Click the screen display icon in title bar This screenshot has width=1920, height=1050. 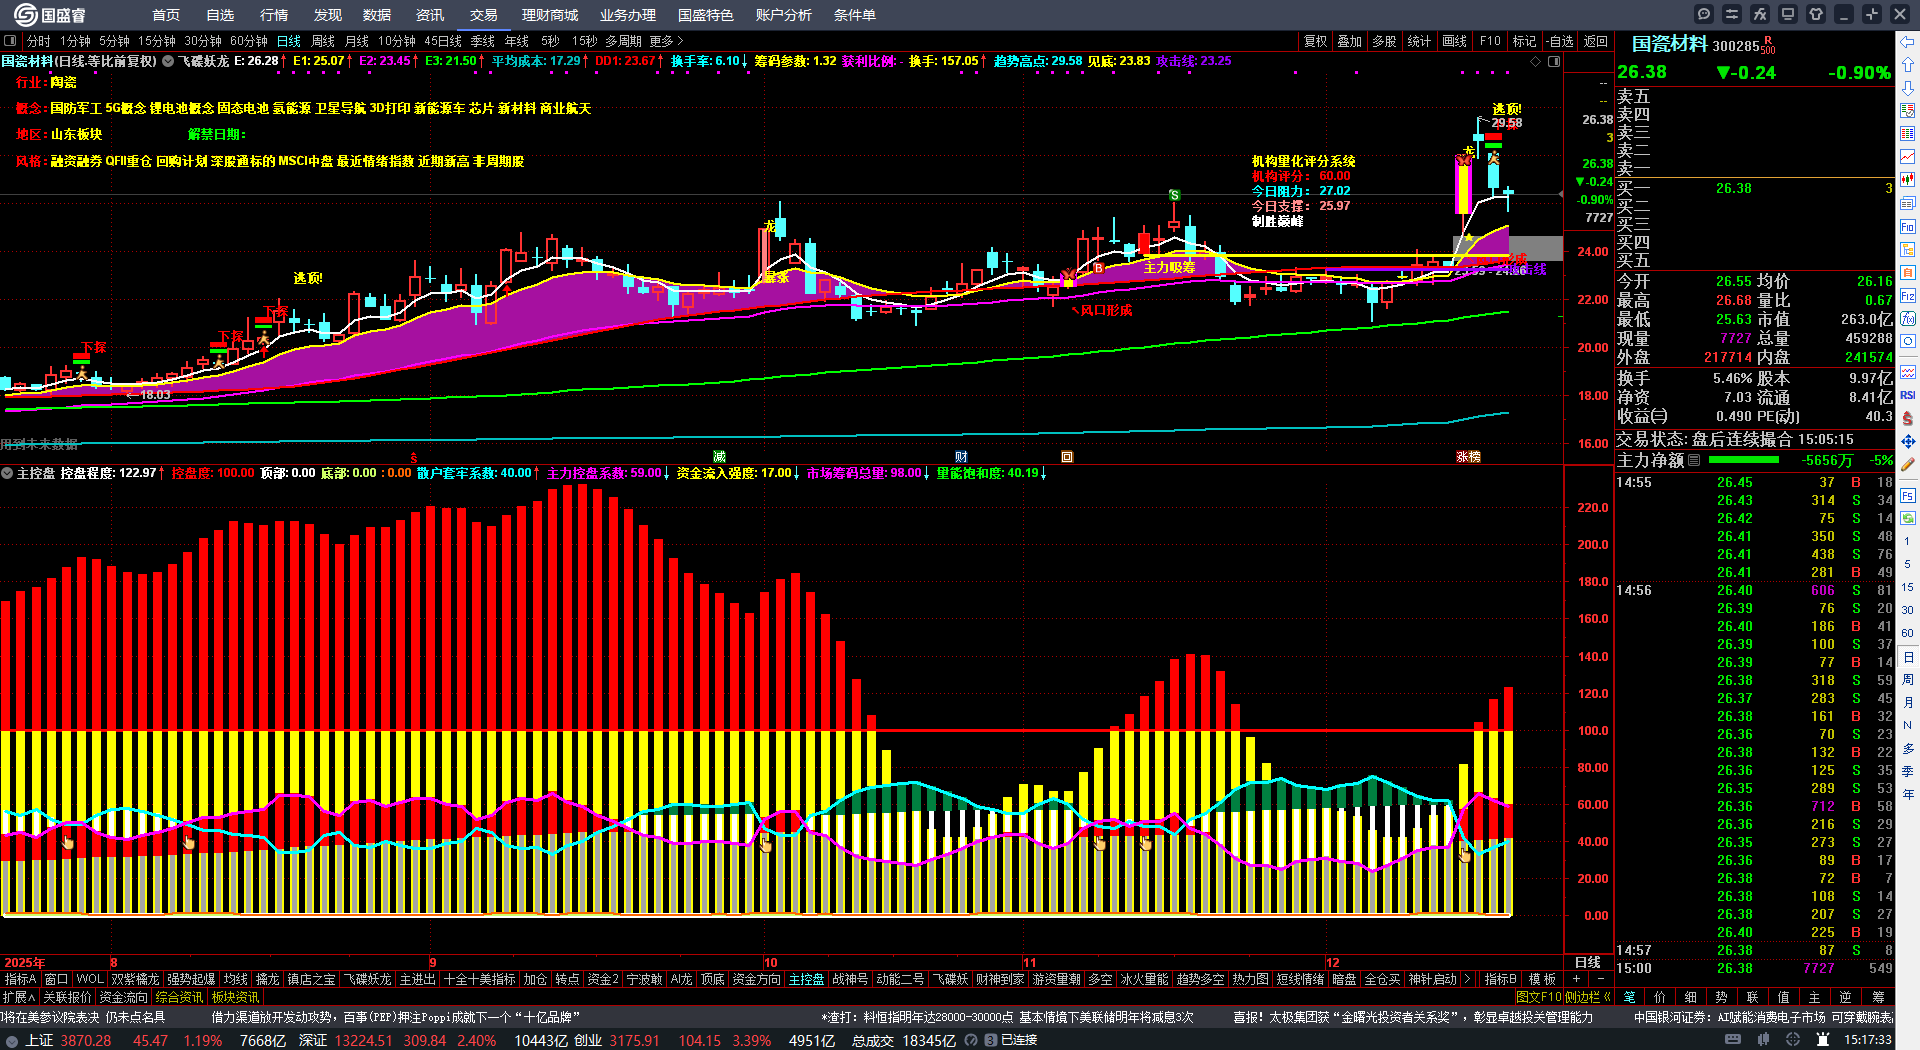click(x=1788, y=14)
